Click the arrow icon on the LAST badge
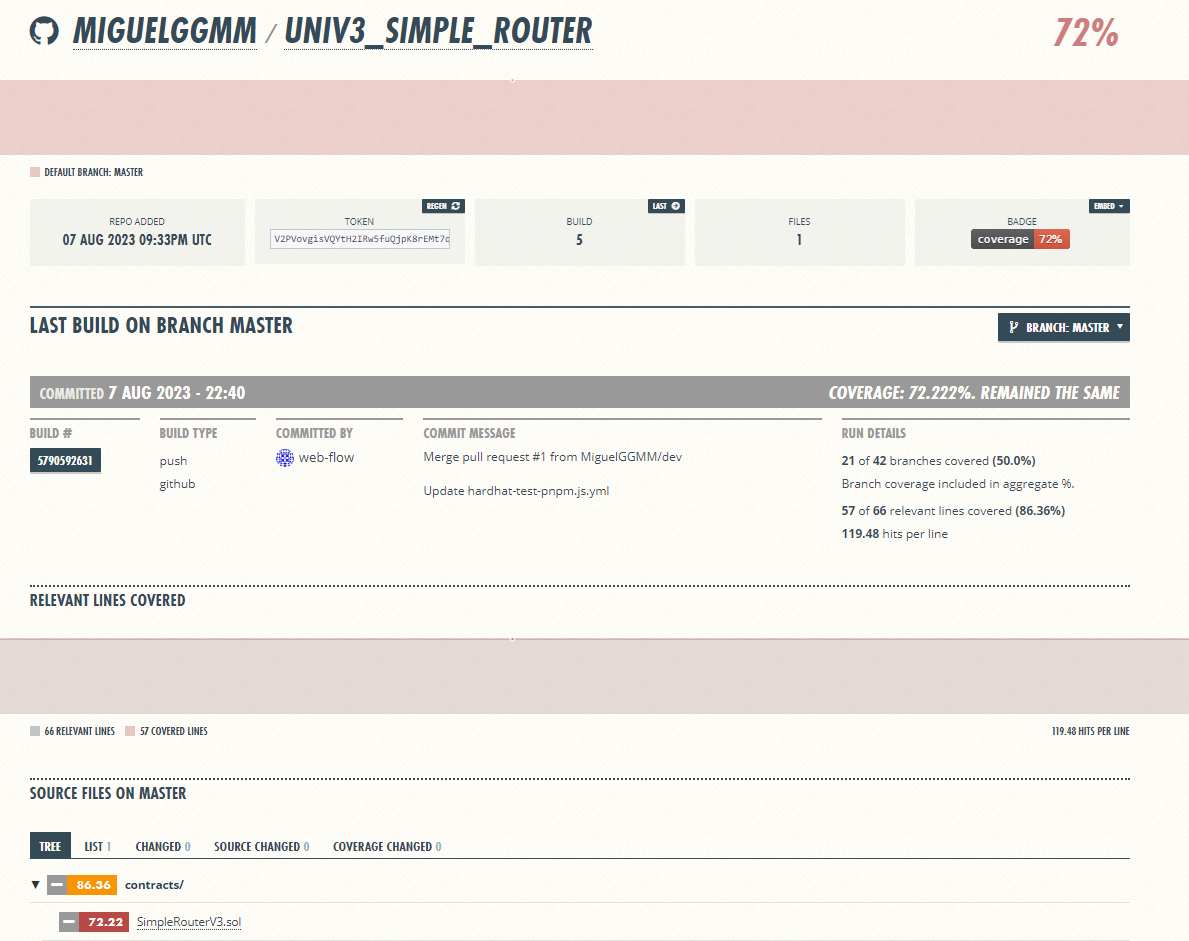Screen dimensions: 1189x941 (675, 206)
